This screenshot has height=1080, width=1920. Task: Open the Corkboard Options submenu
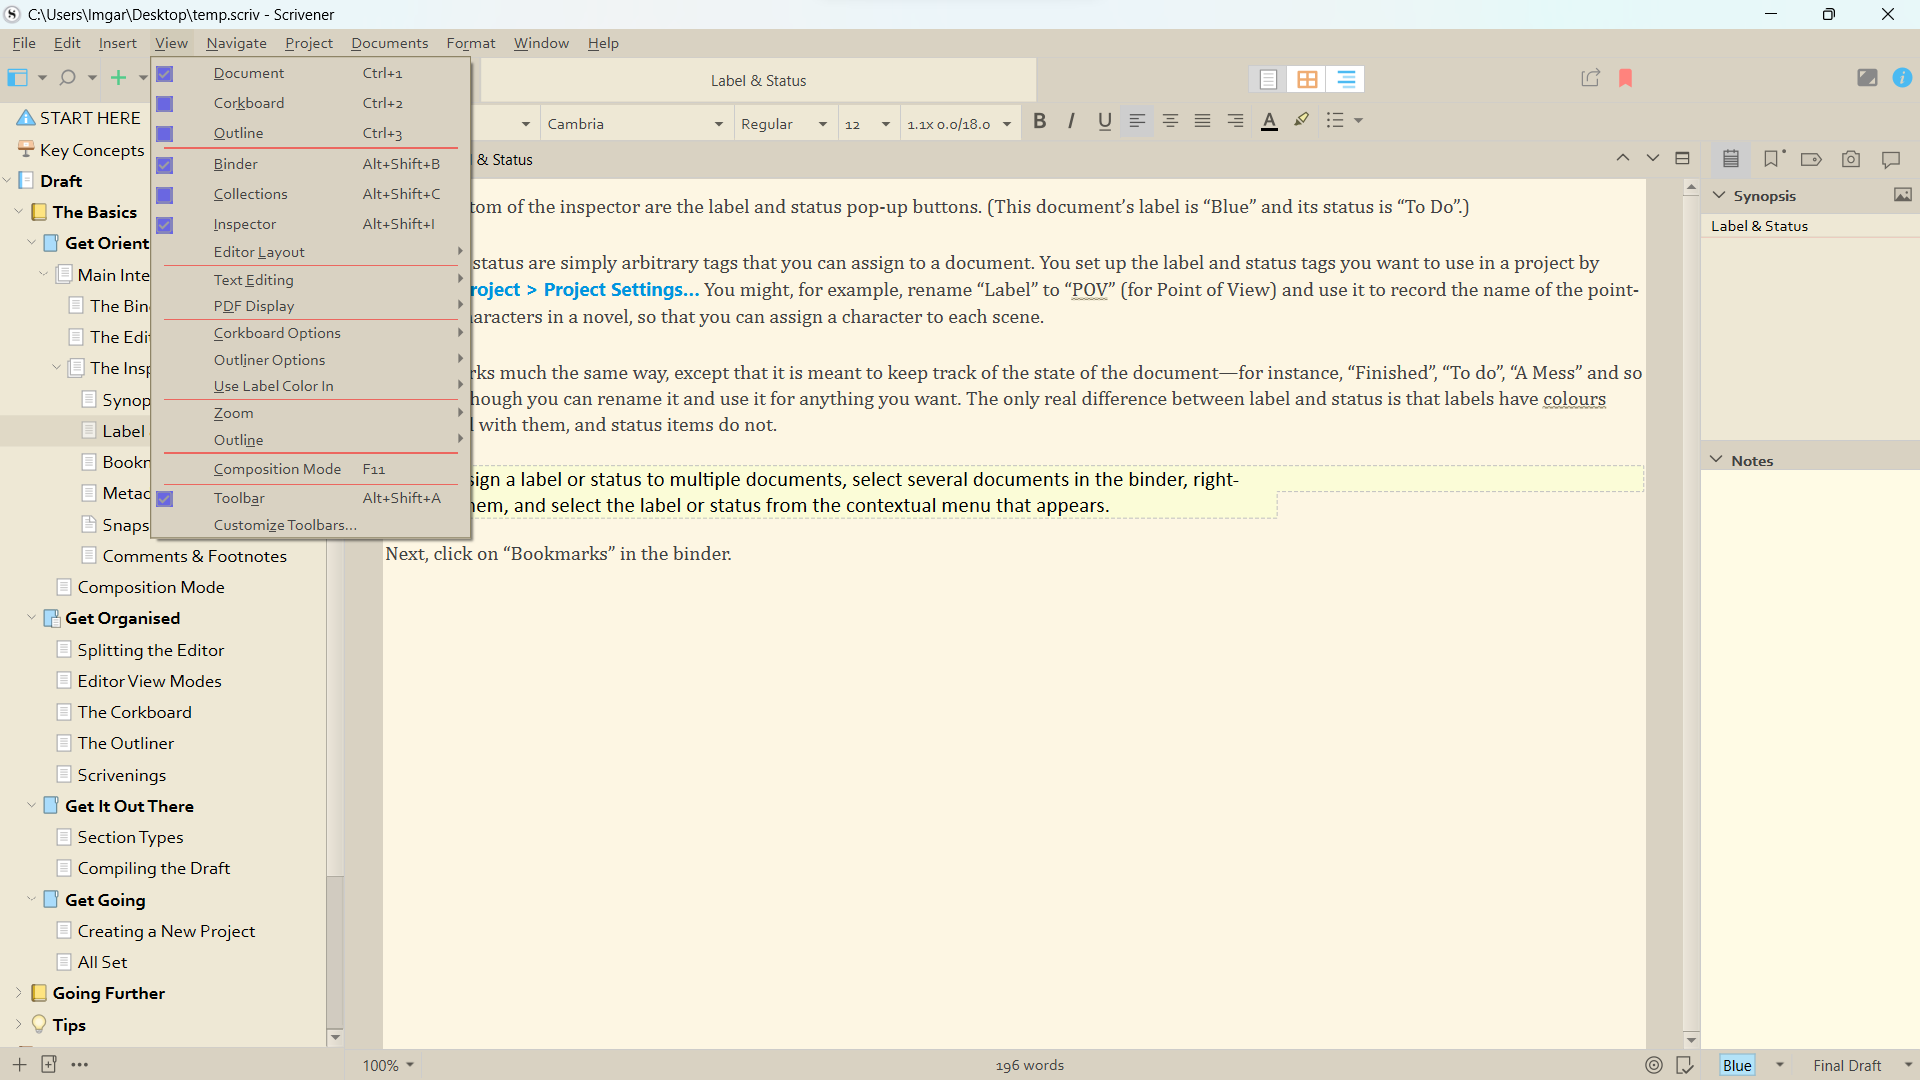pos(277,333)
